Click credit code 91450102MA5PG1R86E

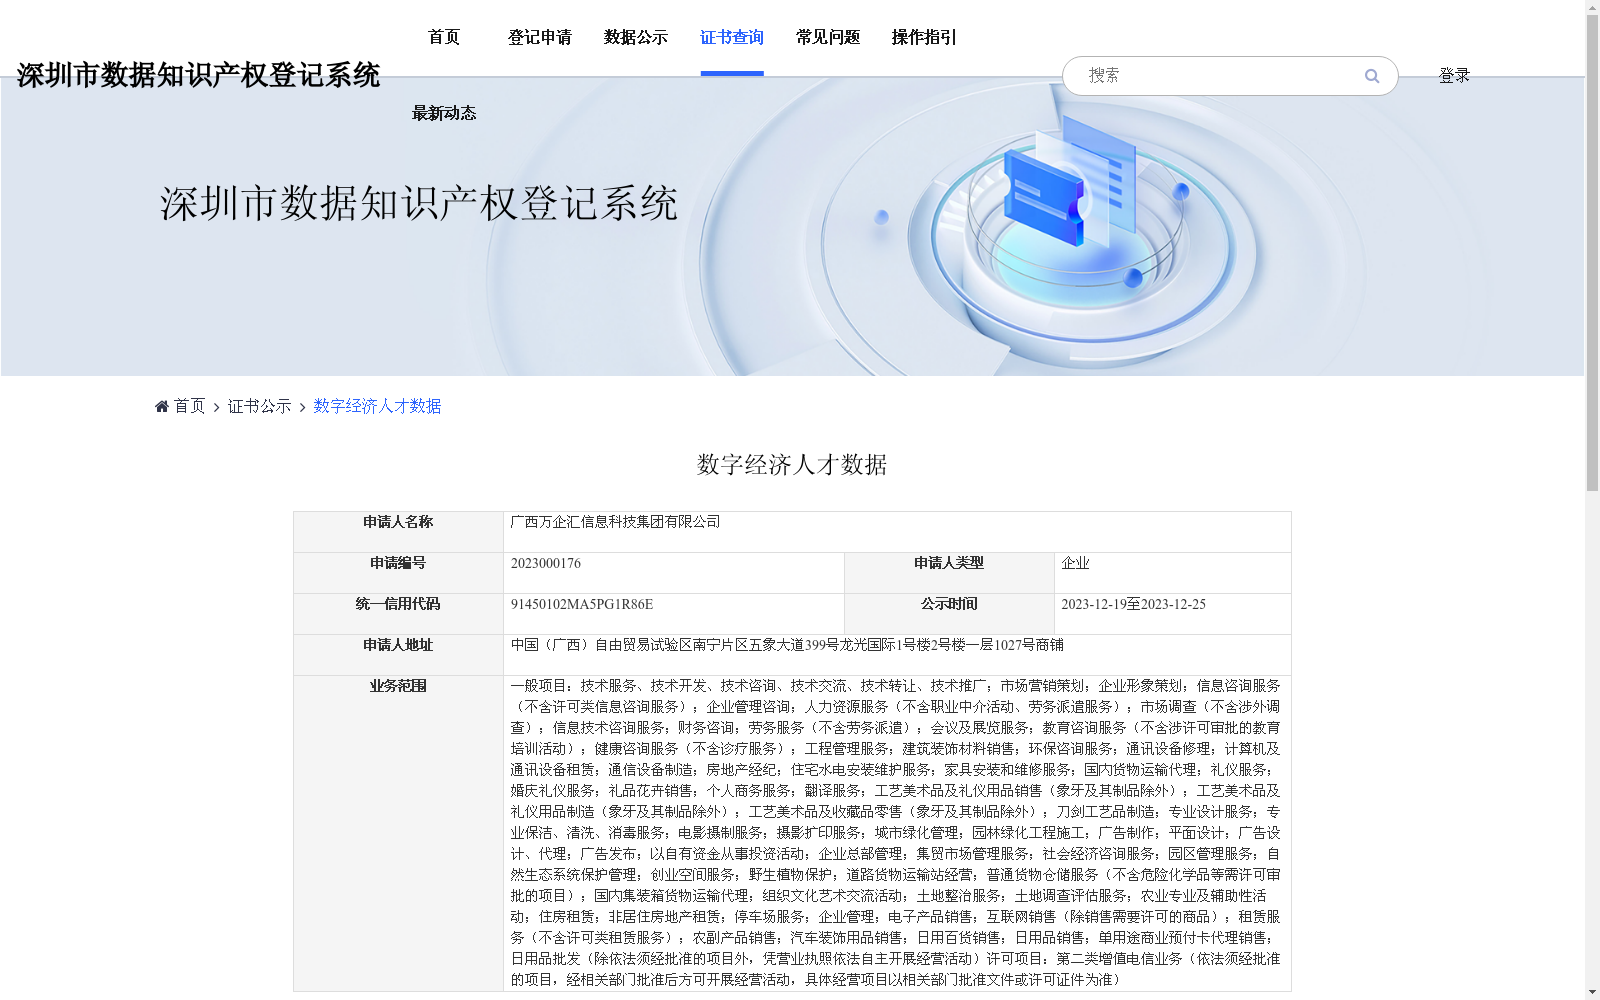pos(581,604)
